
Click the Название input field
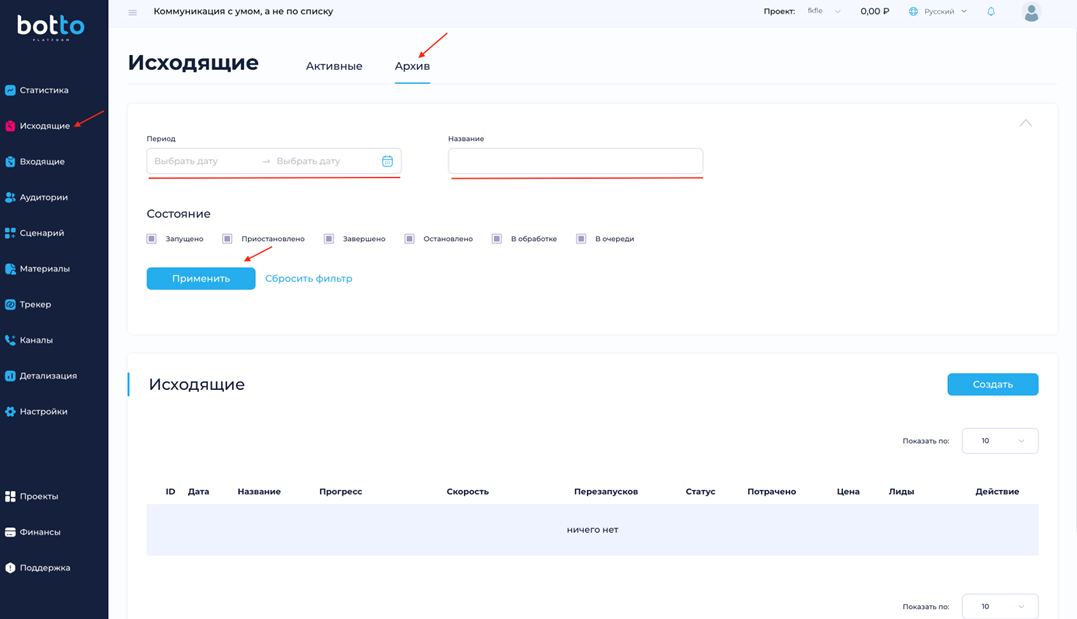(575, 161)
